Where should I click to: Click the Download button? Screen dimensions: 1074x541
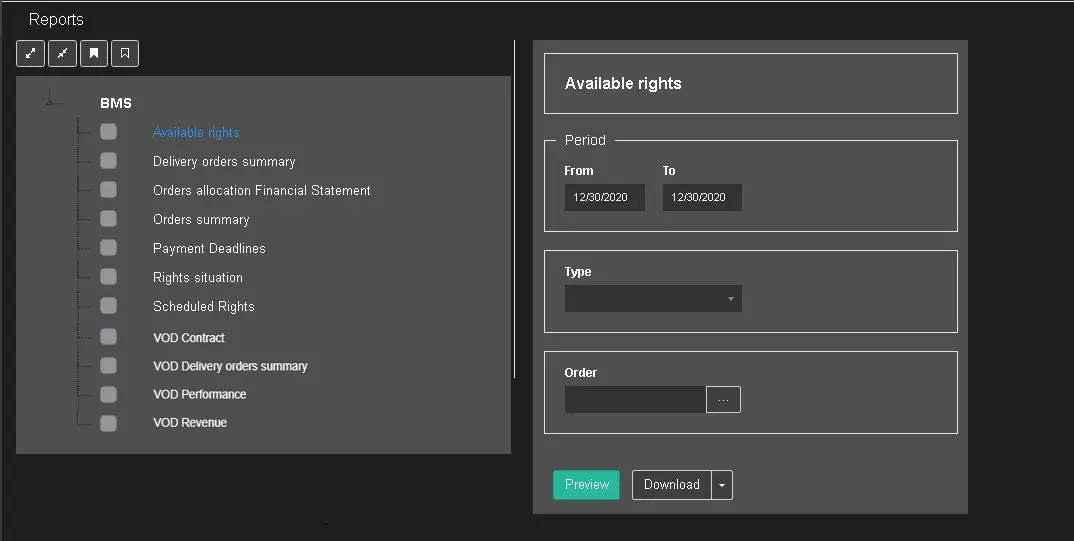(x=671, y=485)
